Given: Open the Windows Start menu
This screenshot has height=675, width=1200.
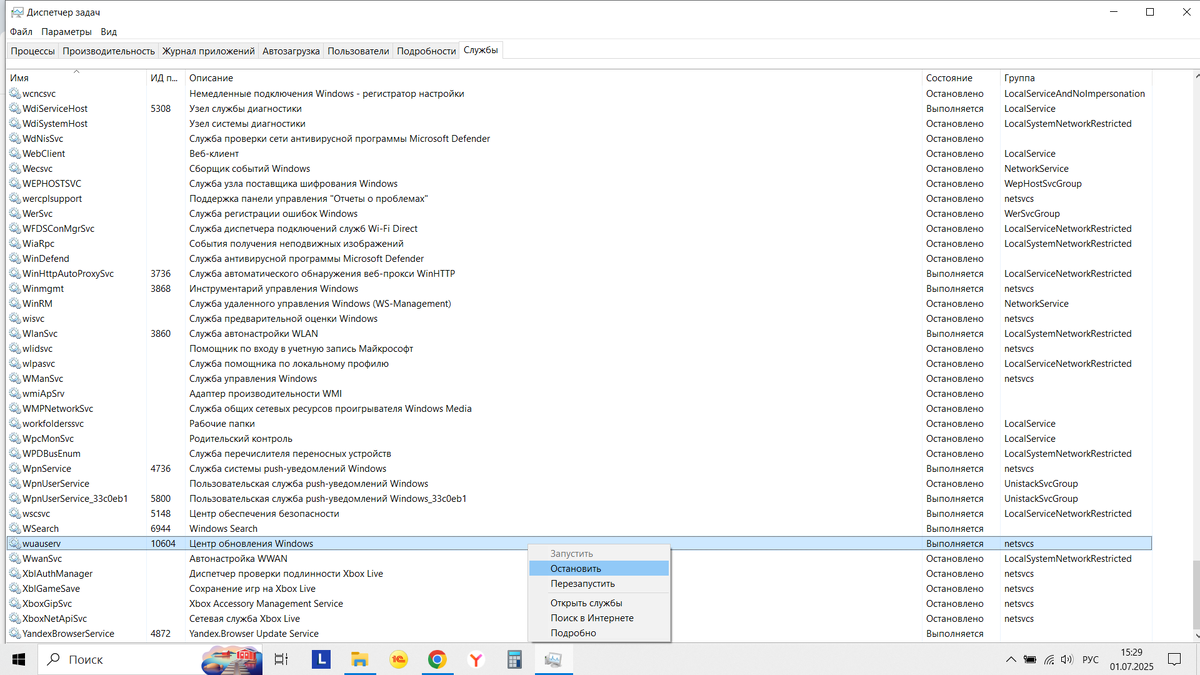Looking at the screenshot, I should pos(19,660).
